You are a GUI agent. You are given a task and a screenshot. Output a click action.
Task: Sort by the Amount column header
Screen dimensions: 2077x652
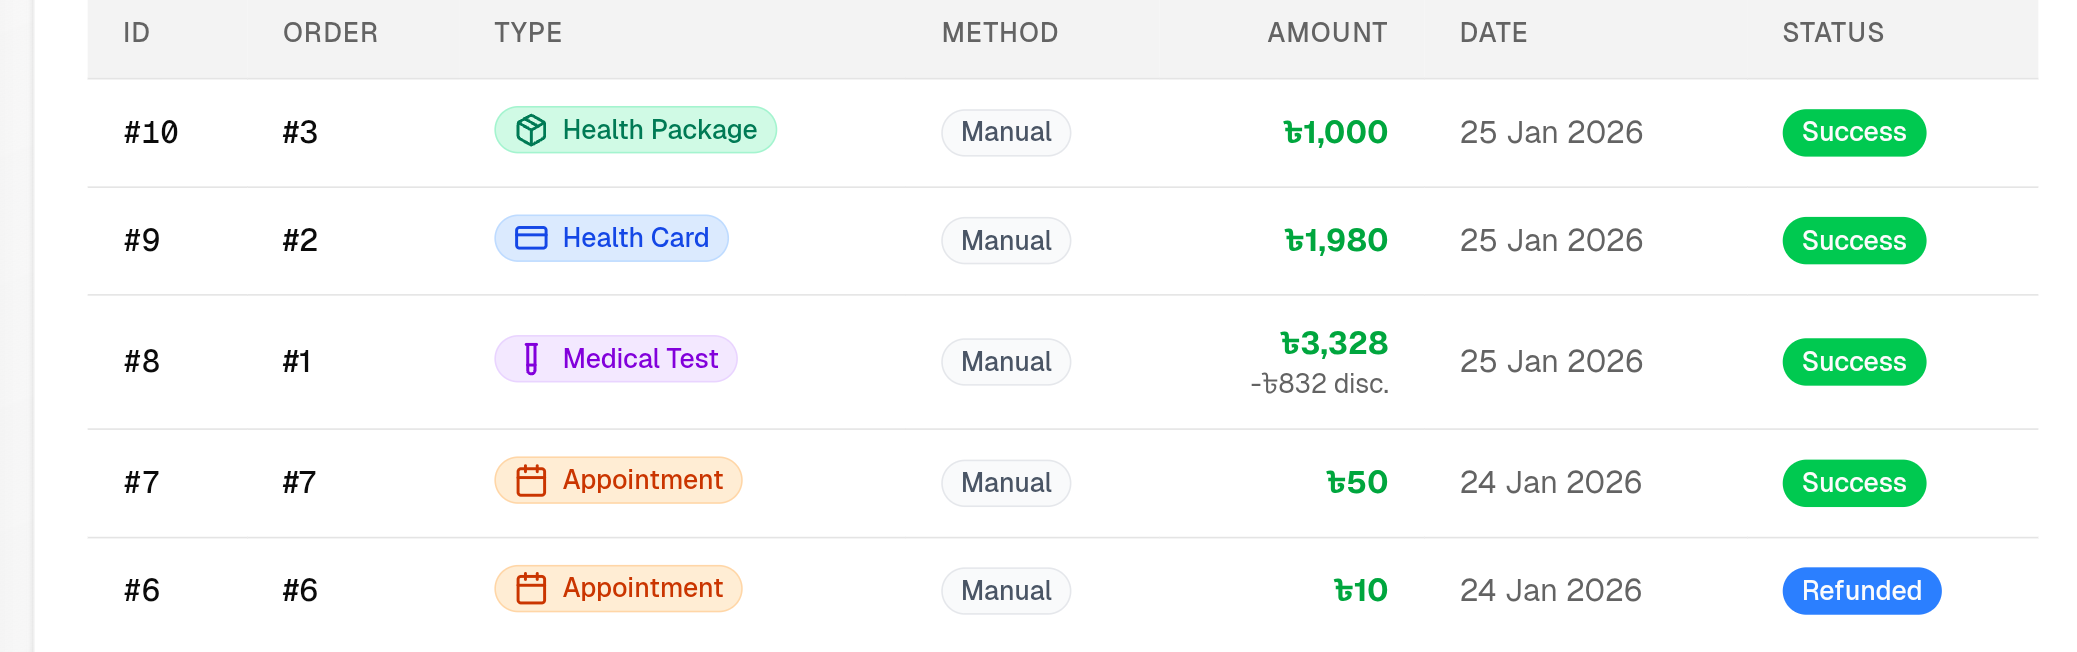(x=1327, y=33)
